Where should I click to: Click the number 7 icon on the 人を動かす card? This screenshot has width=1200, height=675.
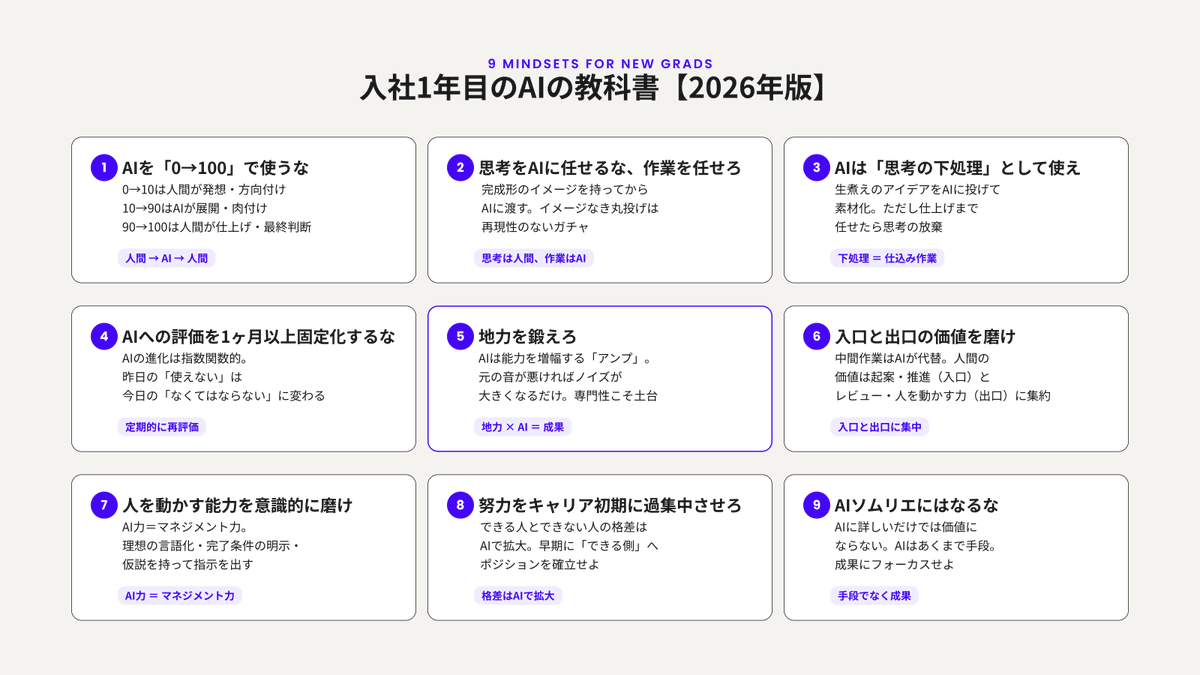pyautogui.click(x=102, y=506)
